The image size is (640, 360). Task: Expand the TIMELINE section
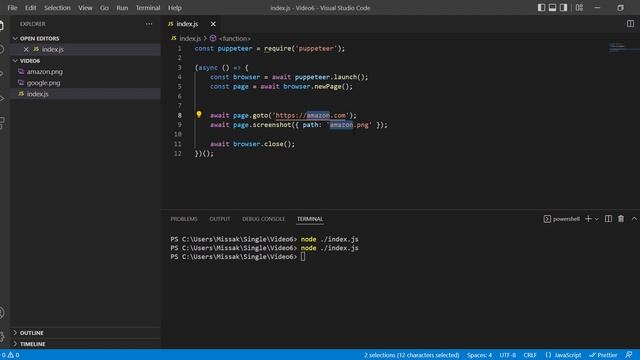click(x=32, y=344)
